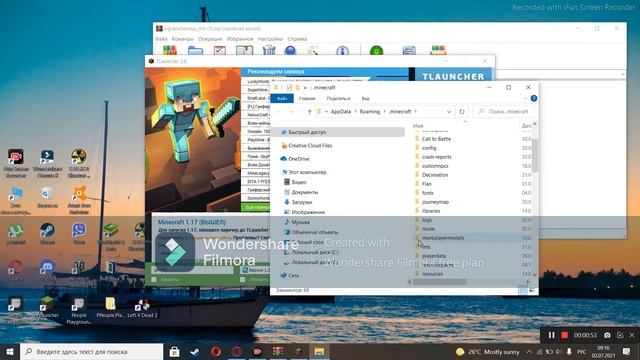
Task: Click the green VirusScan icon in WinRAR
Action: tap(376, 50)
